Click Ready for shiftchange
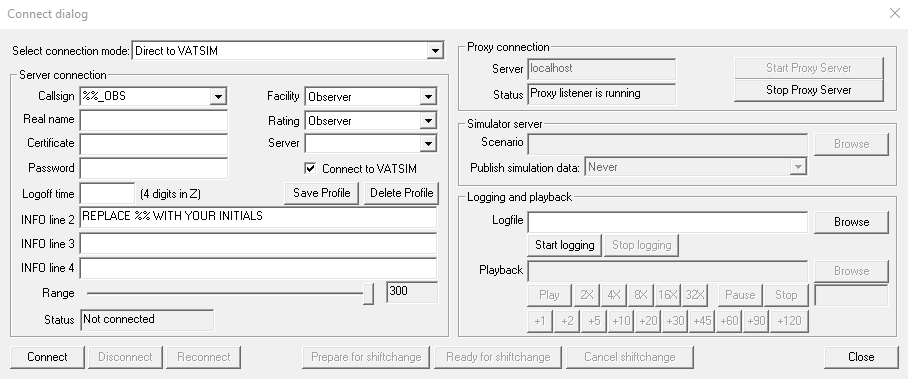This screenshot has width=908, height=379. coord(498,357)
